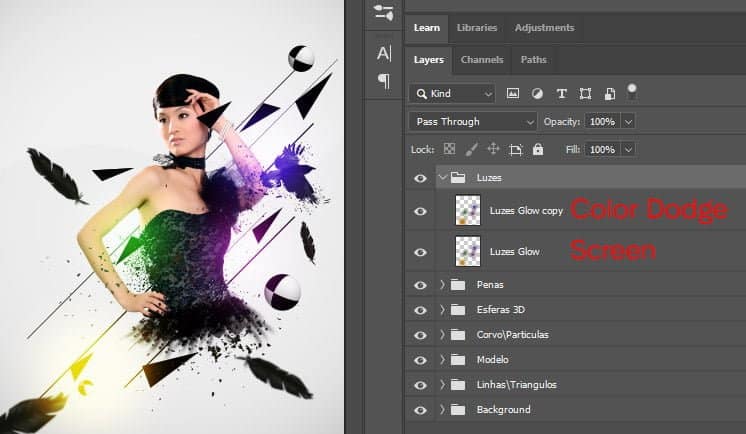Viewport: 746px width, 434px height.
Task: Open the Paragraph panel icon
Action: [x=384, y=81]
